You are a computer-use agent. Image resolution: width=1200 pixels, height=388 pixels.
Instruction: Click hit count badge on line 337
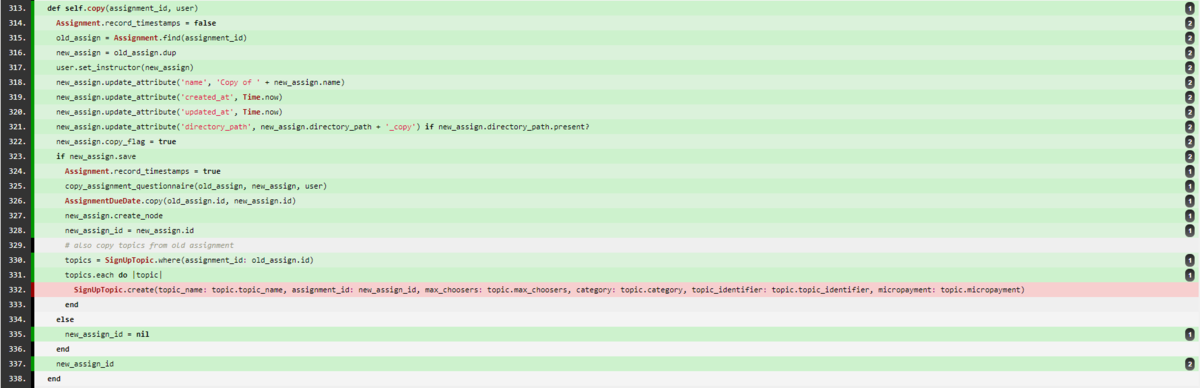point(1189,364)
